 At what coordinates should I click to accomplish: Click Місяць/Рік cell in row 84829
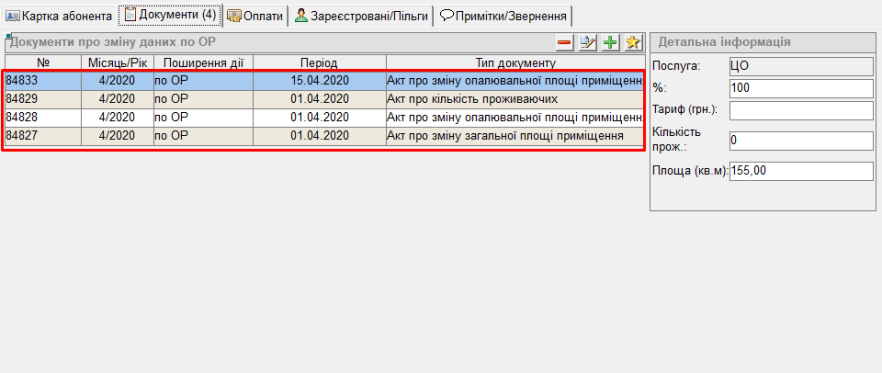[x=118, y=100]
